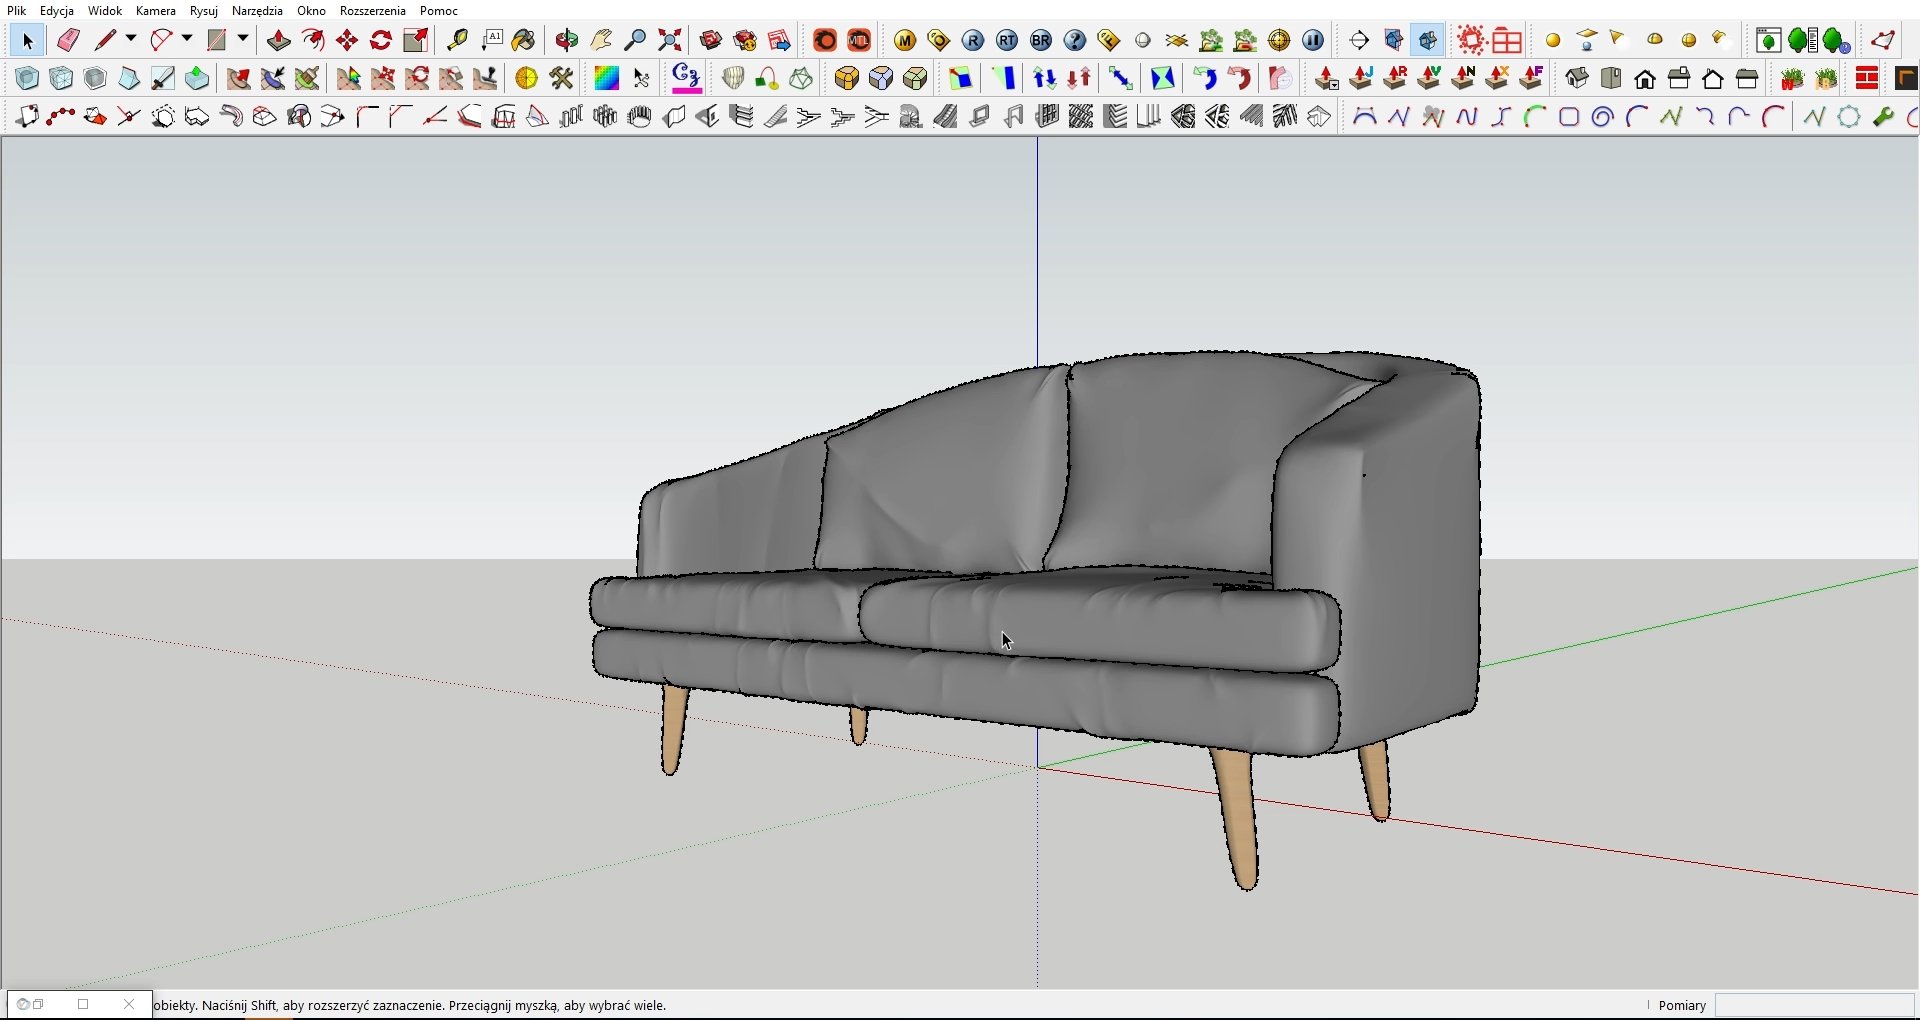Select the Eraser tool

[x=68, y=40]
